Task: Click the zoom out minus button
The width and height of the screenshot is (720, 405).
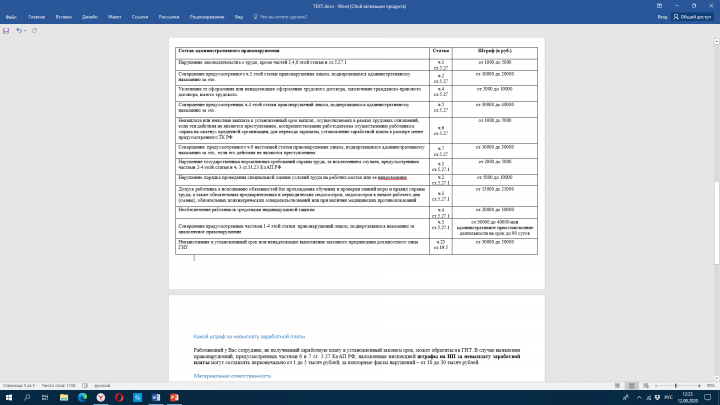Action: pos(656,386)
